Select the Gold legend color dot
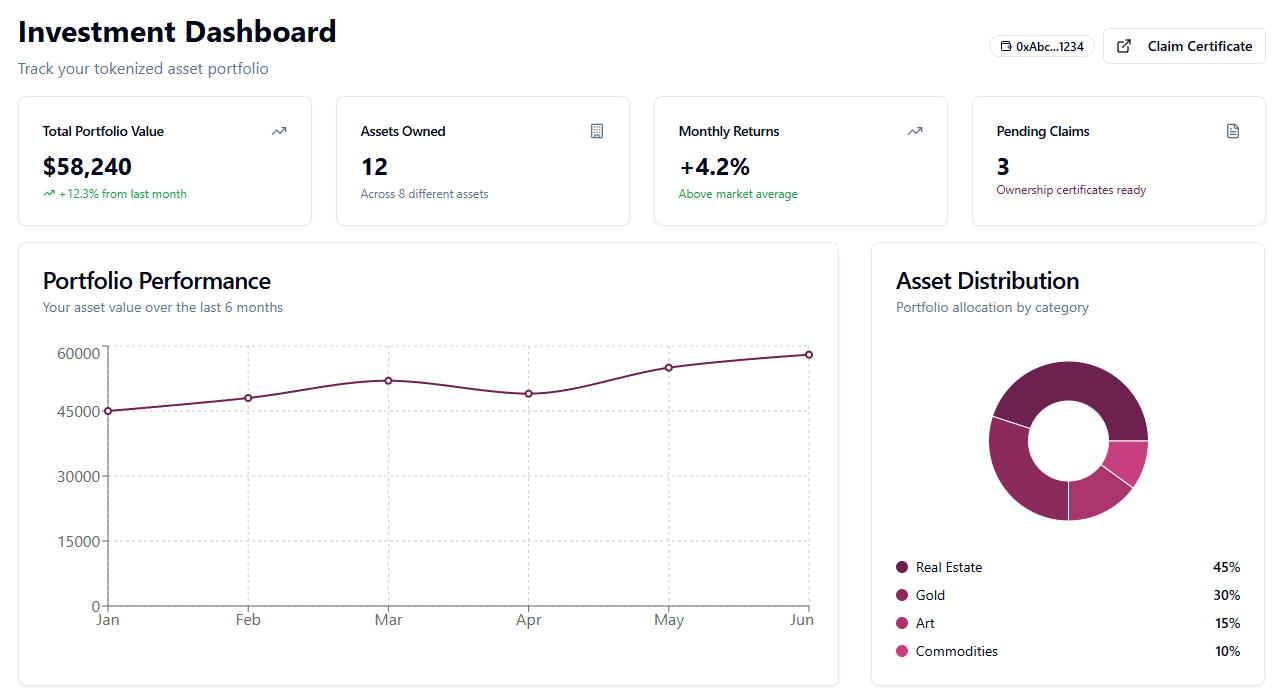 point(902,595)
